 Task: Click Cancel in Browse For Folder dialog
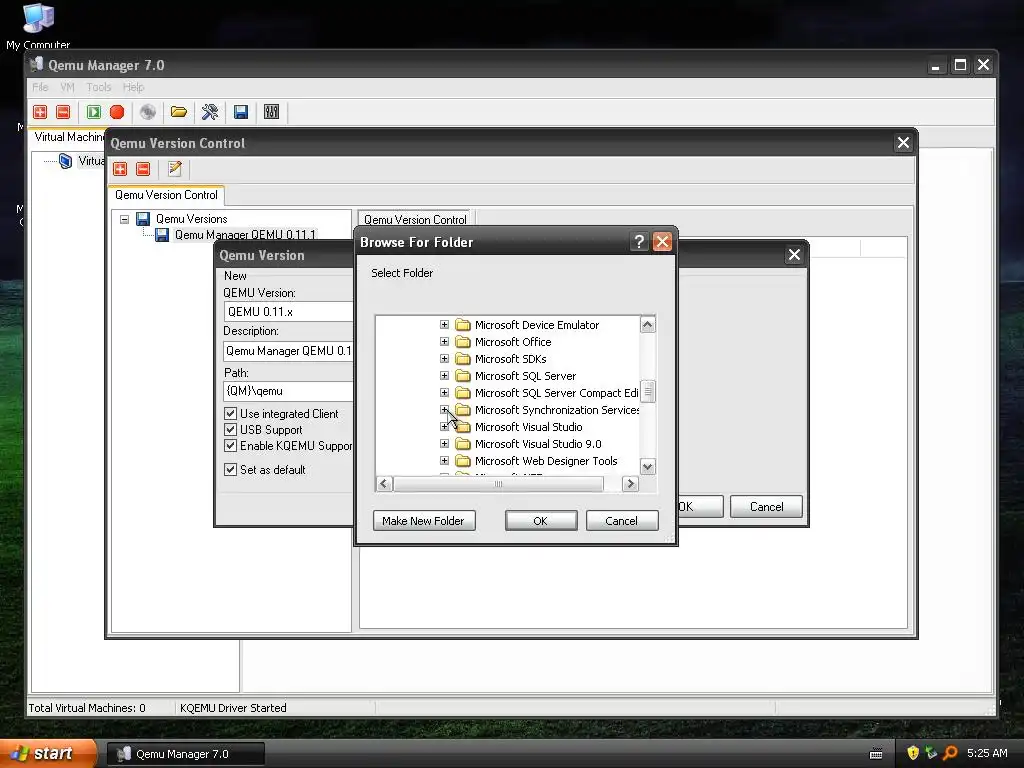point(622,520)
